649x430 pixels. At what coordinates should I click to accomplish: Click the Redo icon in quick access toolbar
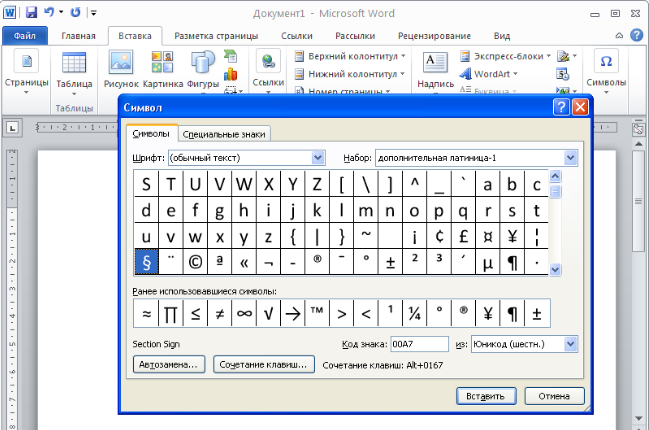click(75, 12)
